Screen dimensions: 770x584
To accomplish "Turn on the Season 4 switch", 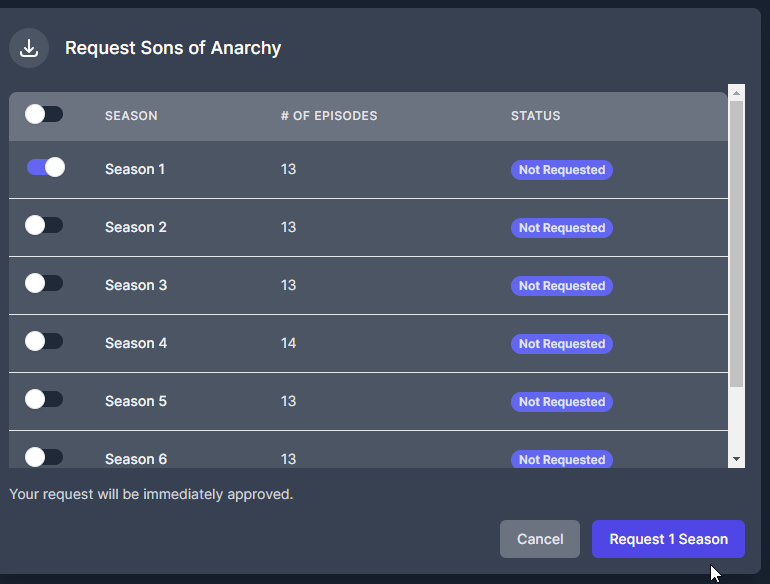I will (44, 341).
